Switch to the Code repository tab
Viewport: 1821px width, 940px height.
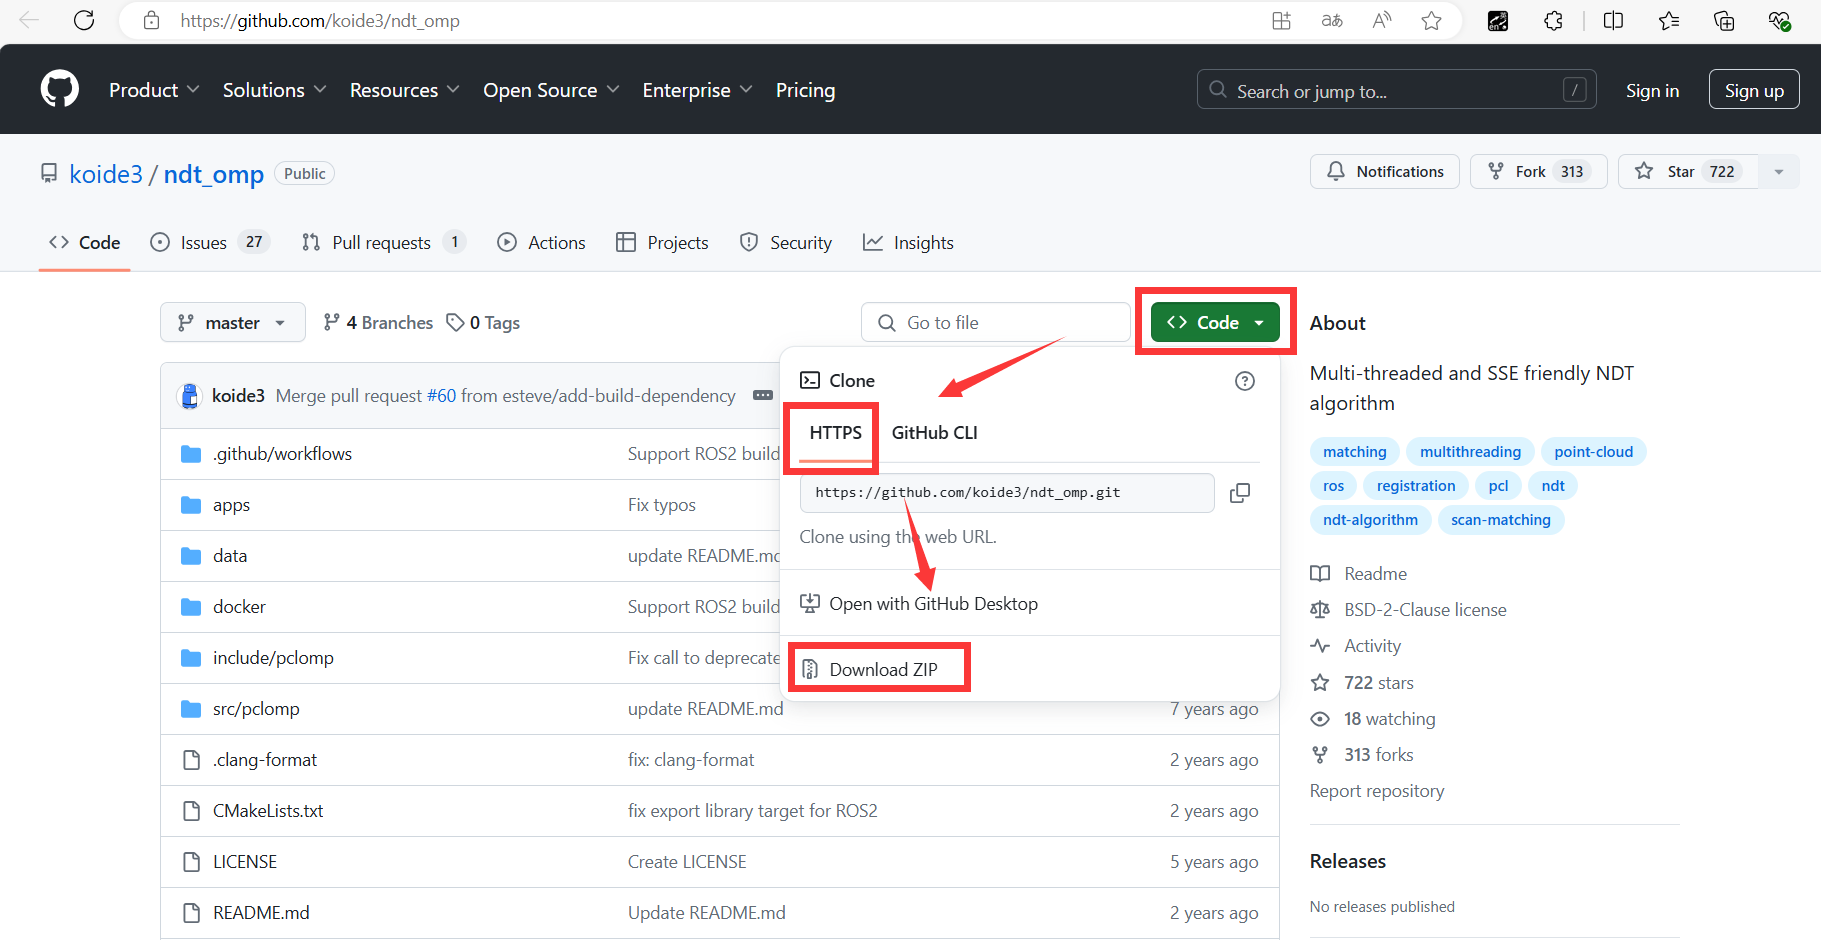[x=85, y=242]
